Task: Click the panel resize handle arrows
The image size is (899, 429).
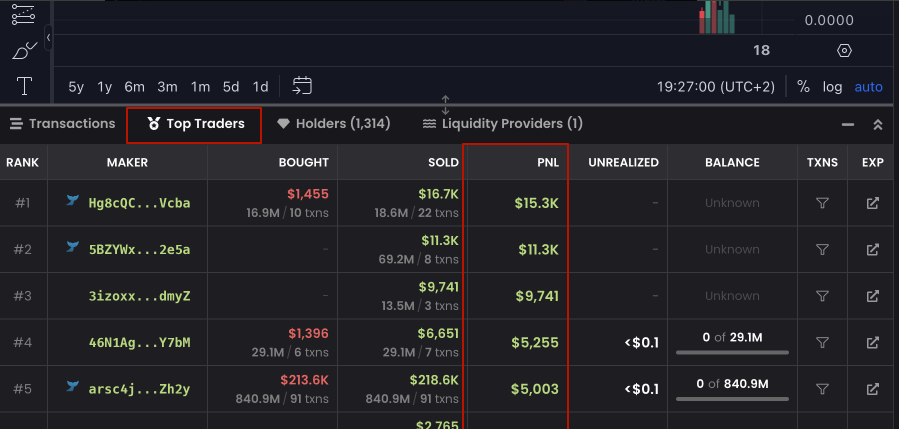Action: (x=445, y=105)
